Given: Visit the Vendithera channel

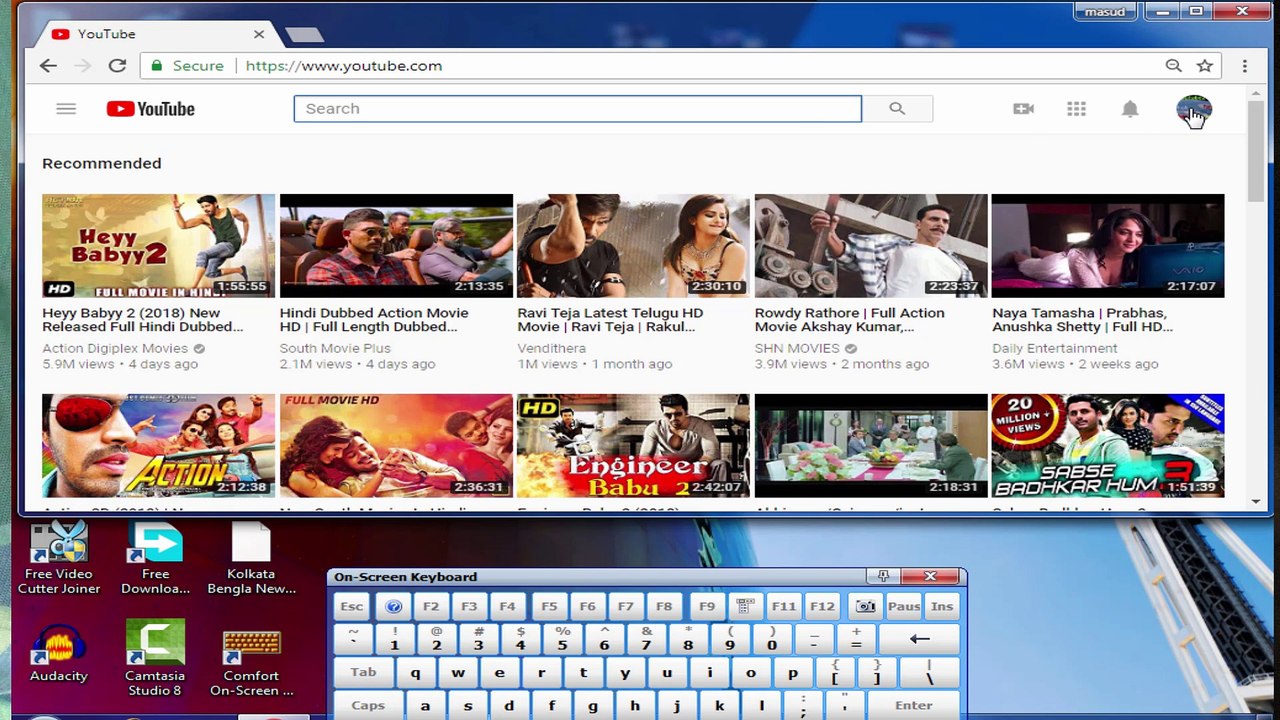Looking at the screenshot, I should pyautogui.click(x=551, y=348).
